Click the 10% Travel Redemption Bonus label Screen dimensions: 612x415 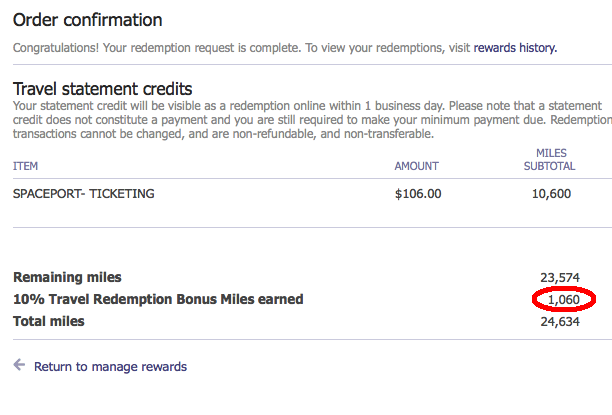pos(158,299)
